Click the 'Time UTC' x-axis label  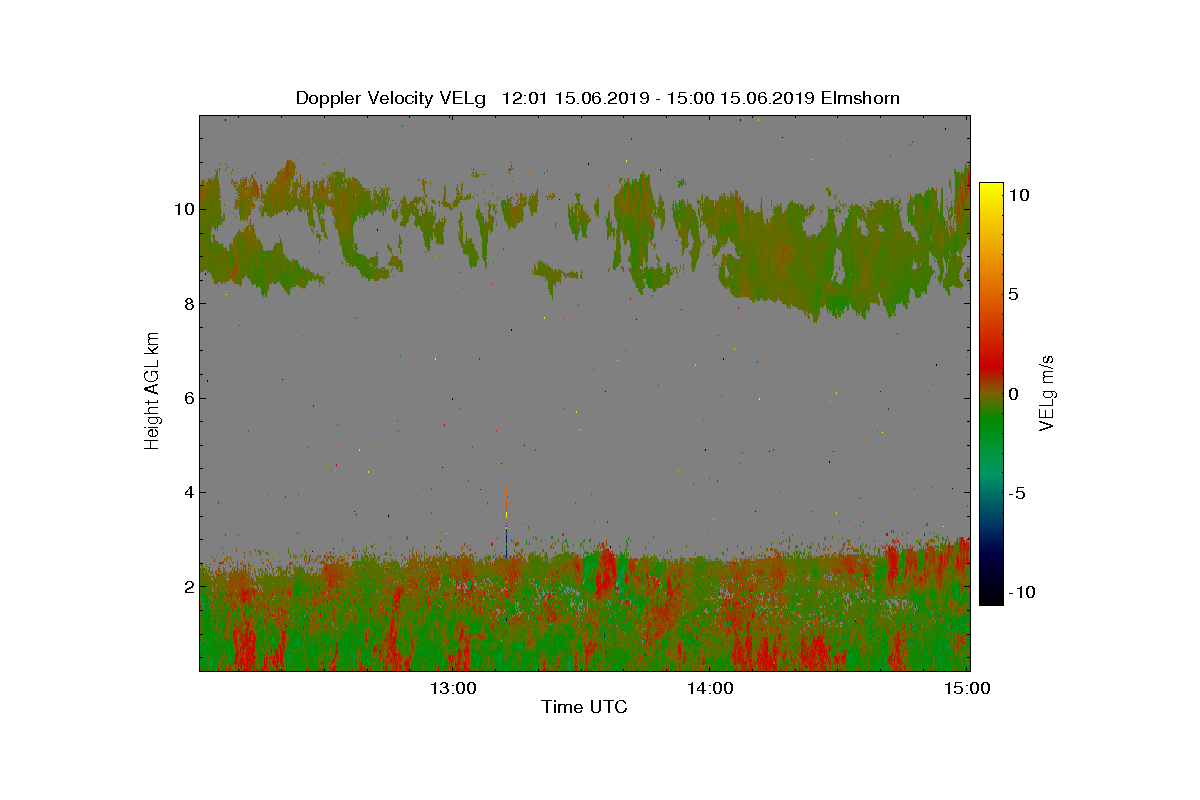coord(584,708)
